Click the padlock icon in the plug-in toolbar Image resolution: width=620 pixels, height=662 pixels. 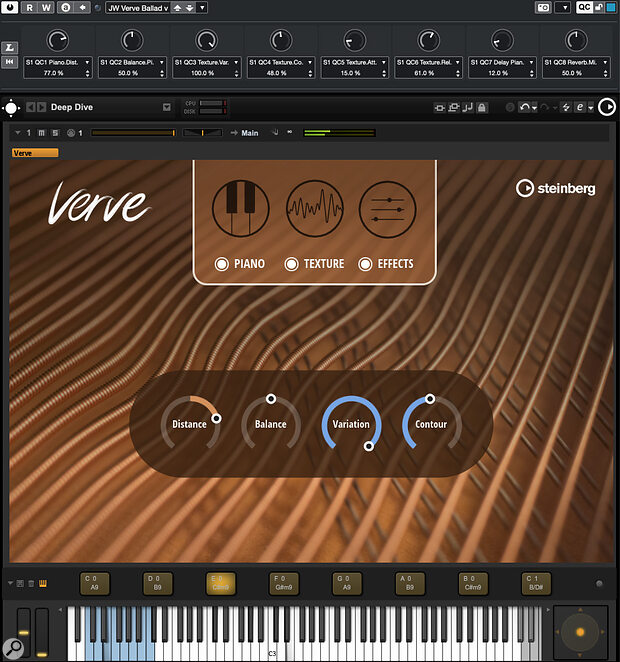(481, 108)
